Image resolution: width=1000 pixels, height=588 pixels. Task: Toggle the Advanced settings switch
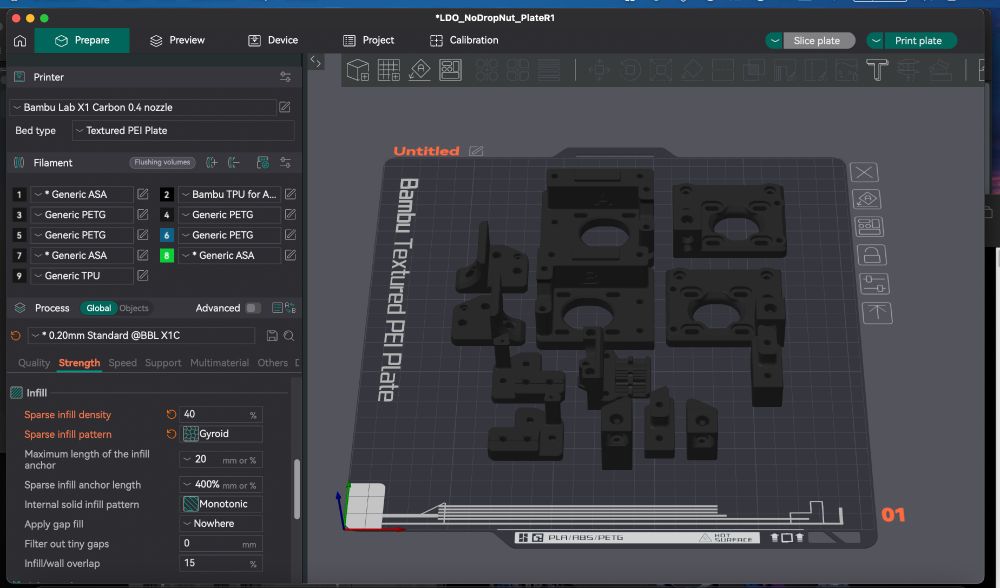[x=253, y=308]
